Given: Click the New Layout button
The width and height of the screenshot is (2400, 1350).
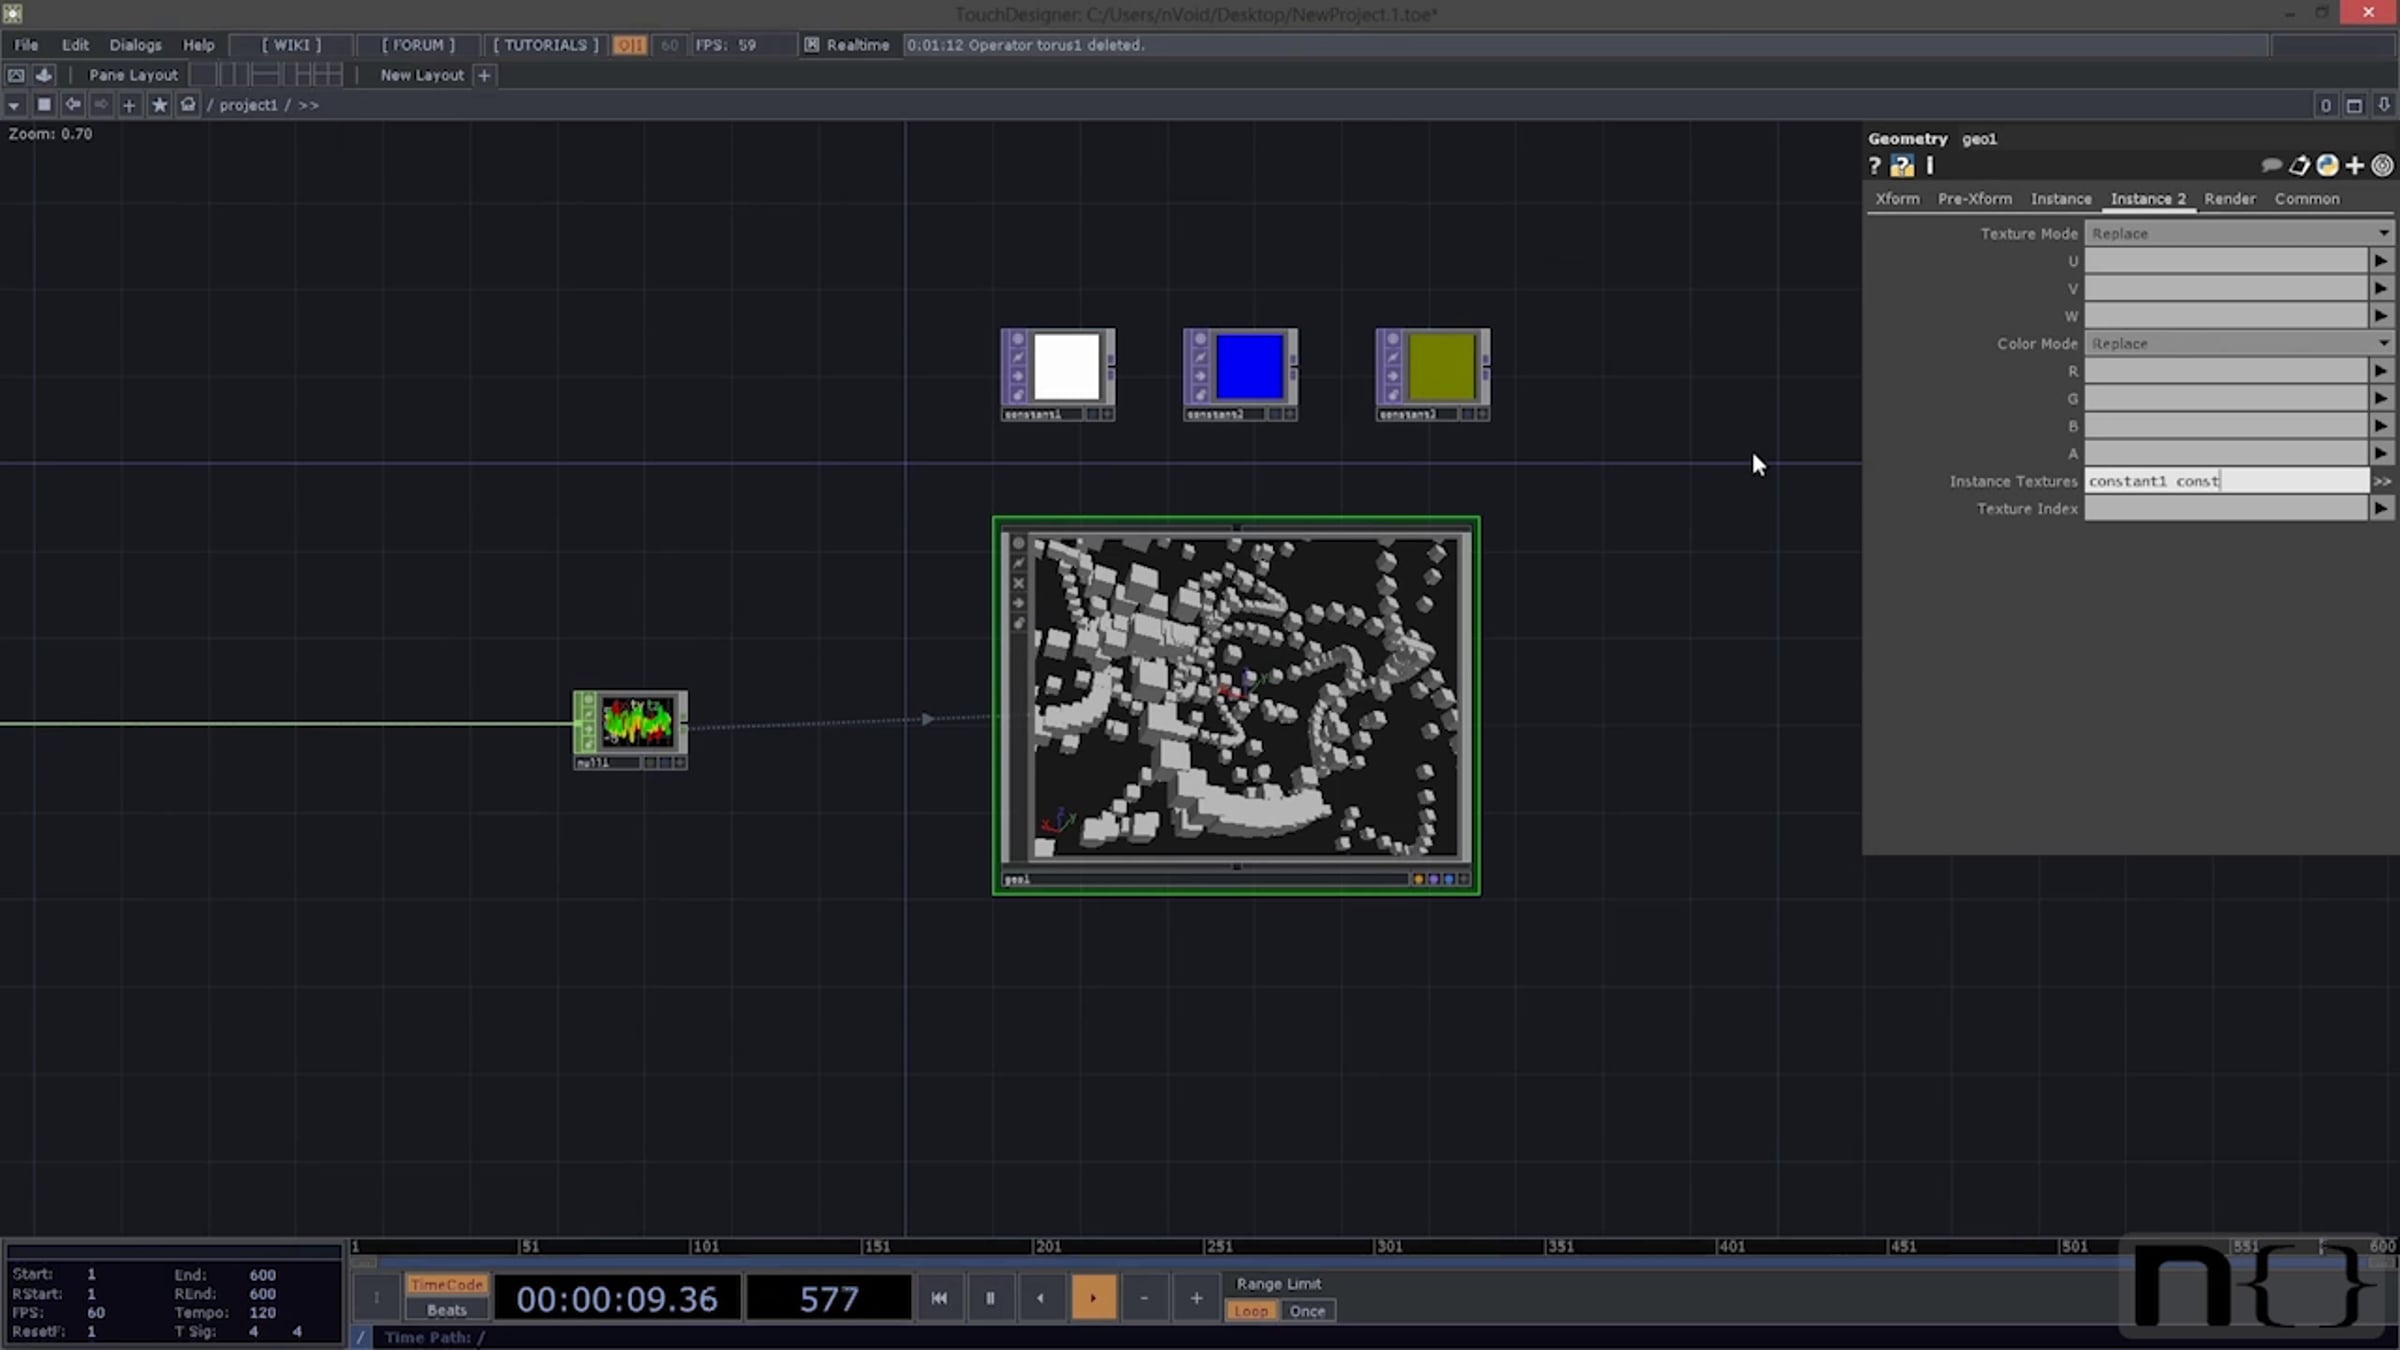Looking at the screenshot, I should tap(422, 75).
